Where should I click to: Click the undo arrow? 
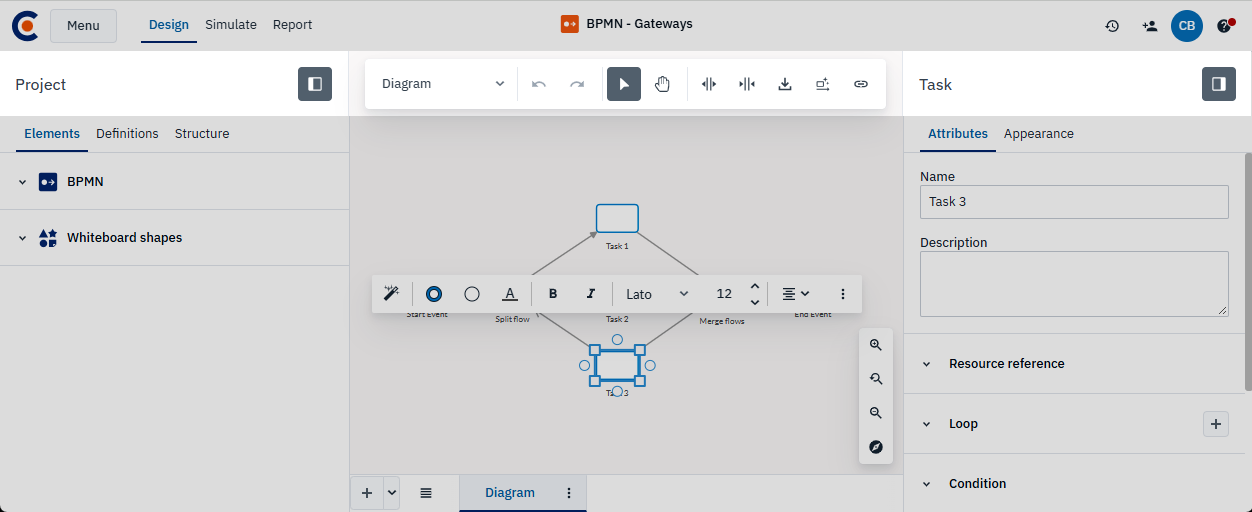coord(539,84)
